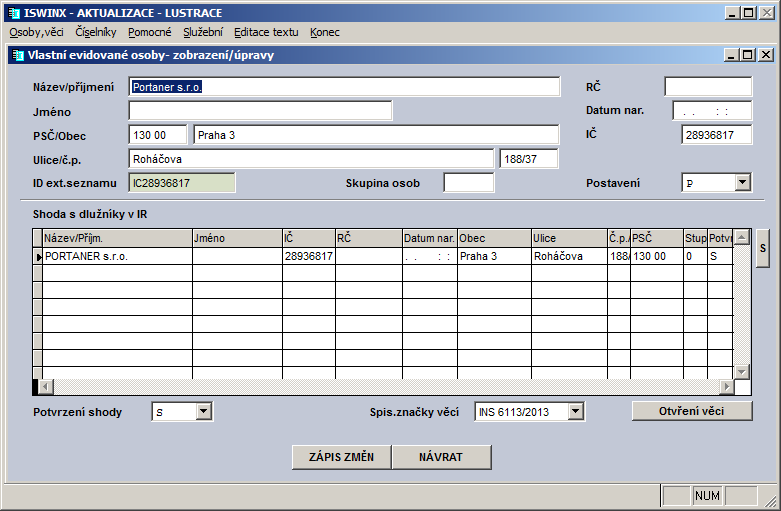Click the Obec column header in grid
The image size is (781, 511).
coord(495,238)
